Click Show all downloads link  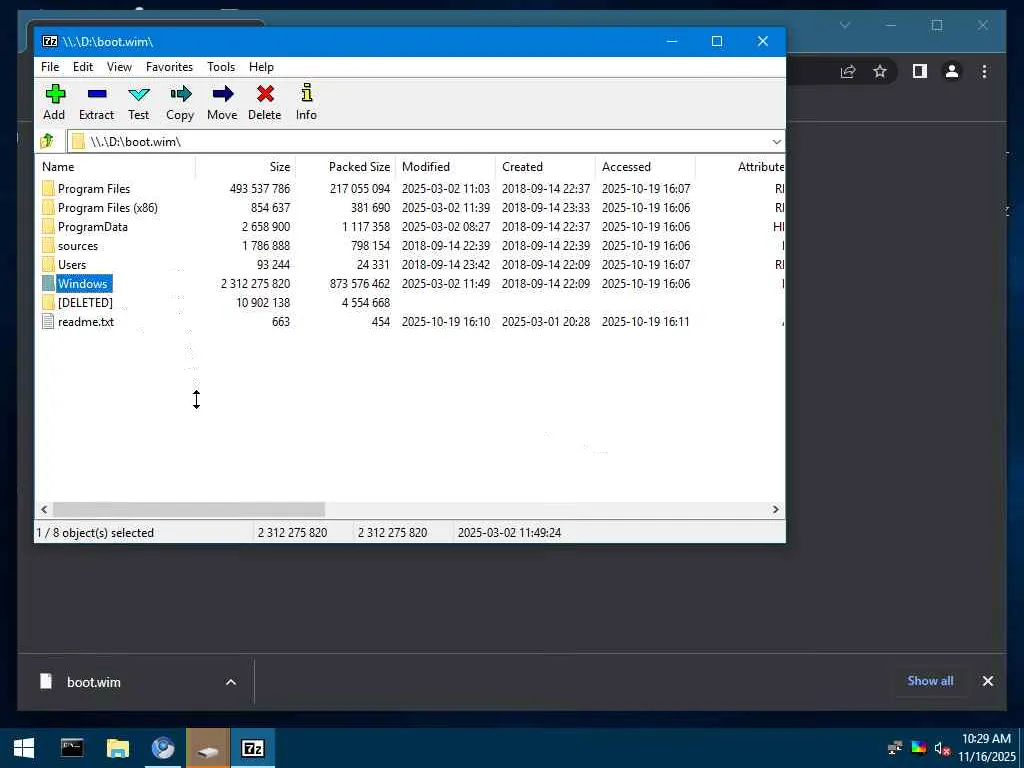click(930, 680)
